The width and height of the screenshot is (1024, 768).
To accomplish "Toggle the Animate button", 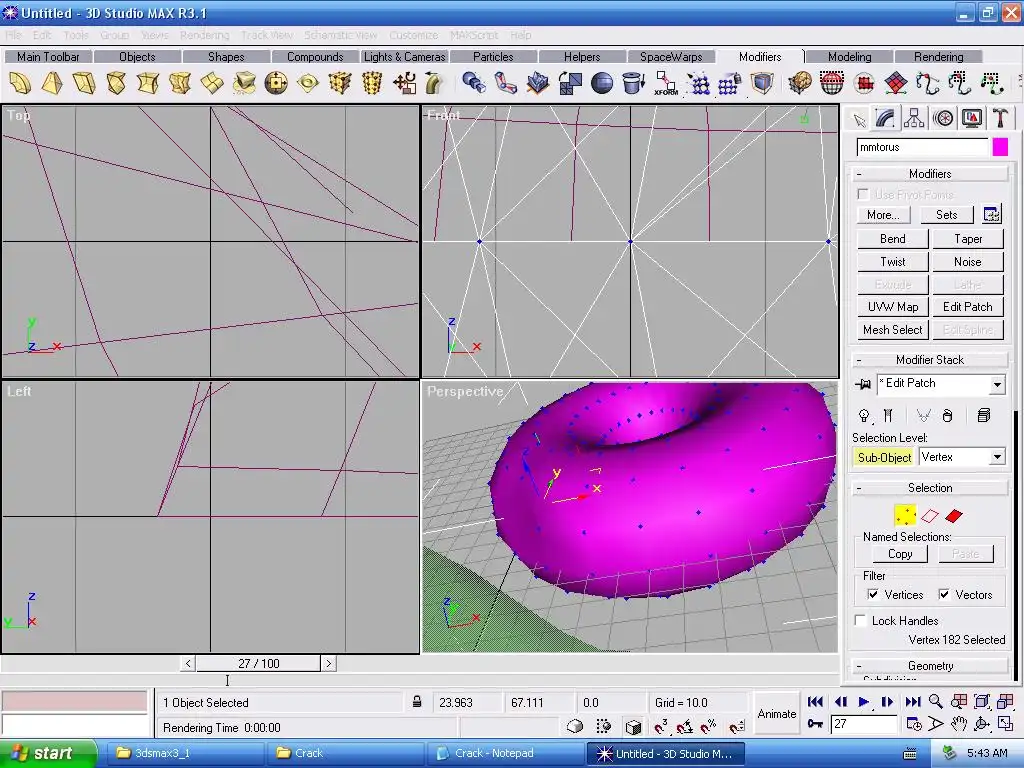I will [776, 714].
